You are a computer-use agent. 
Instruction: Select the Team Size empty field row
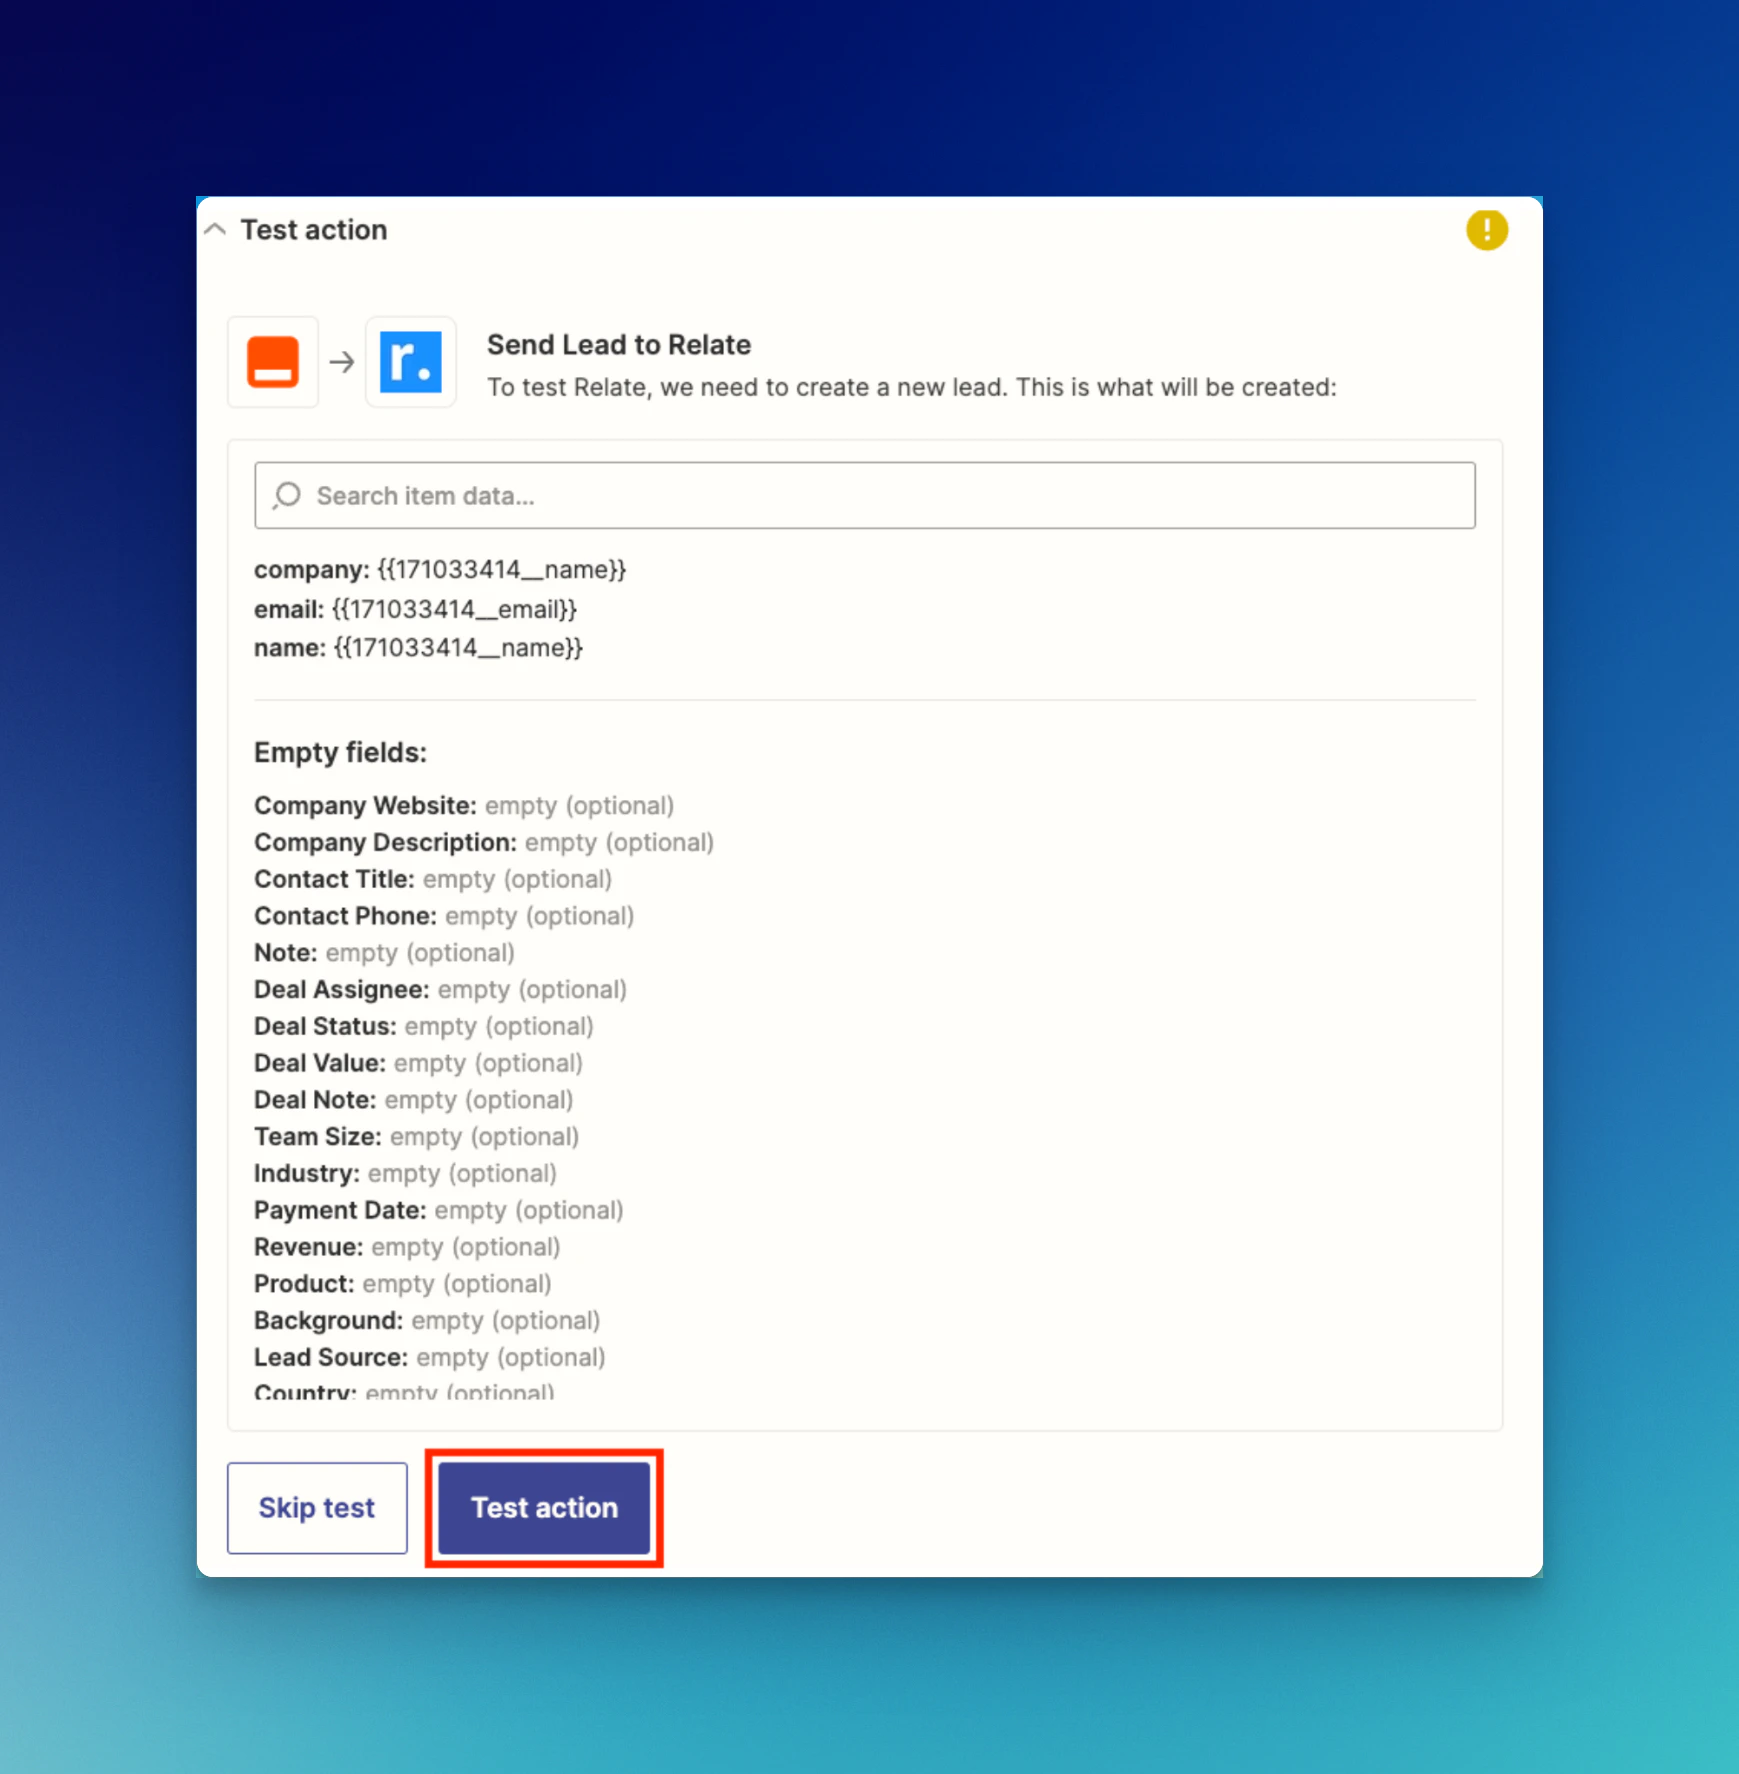(417, 1137)
